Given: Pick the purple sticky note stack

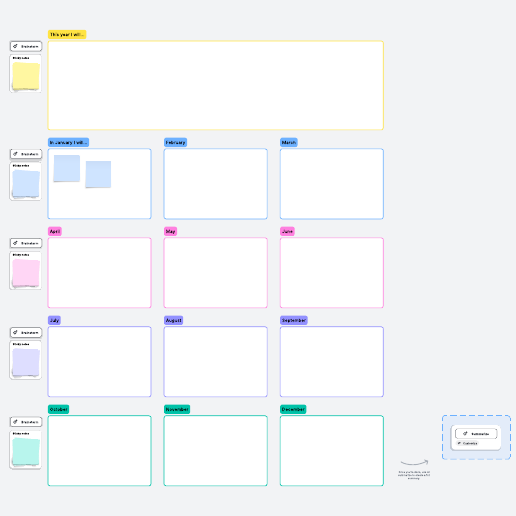Looking at the screenshot, I should click(x=26, y=362).
